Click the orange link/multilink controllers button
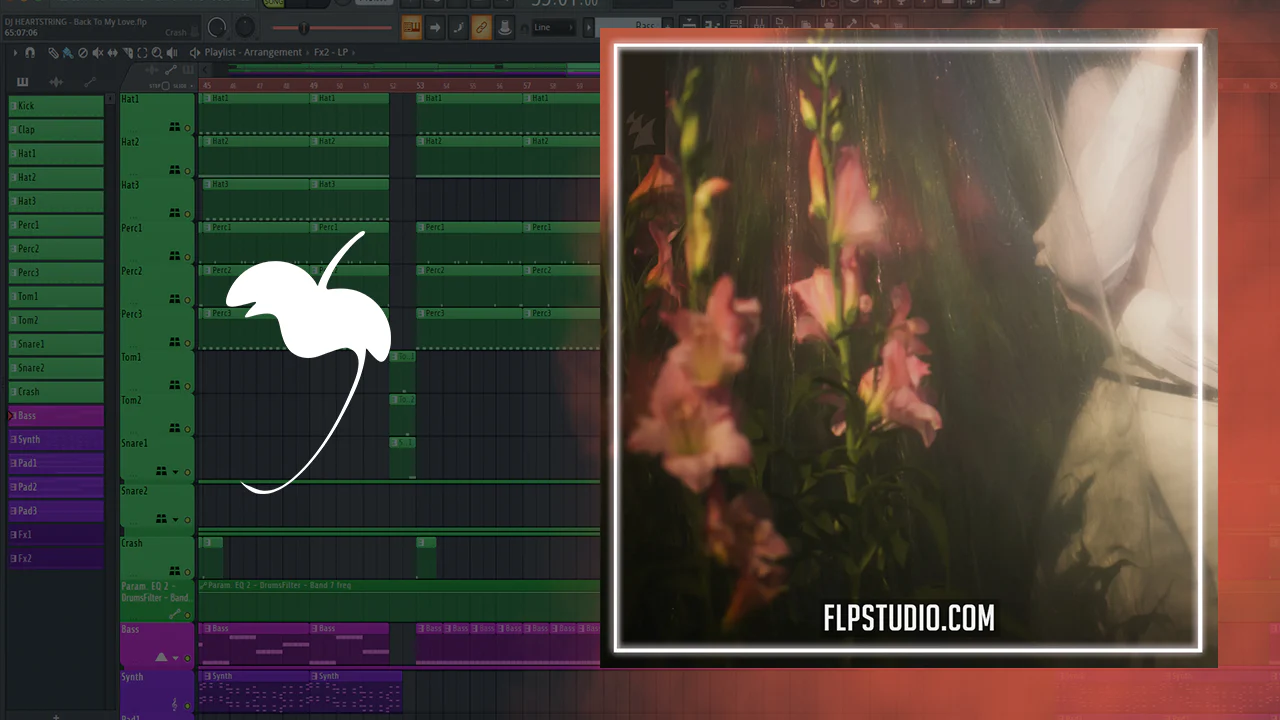The image size is (1280, 720). tap(481, 28)
